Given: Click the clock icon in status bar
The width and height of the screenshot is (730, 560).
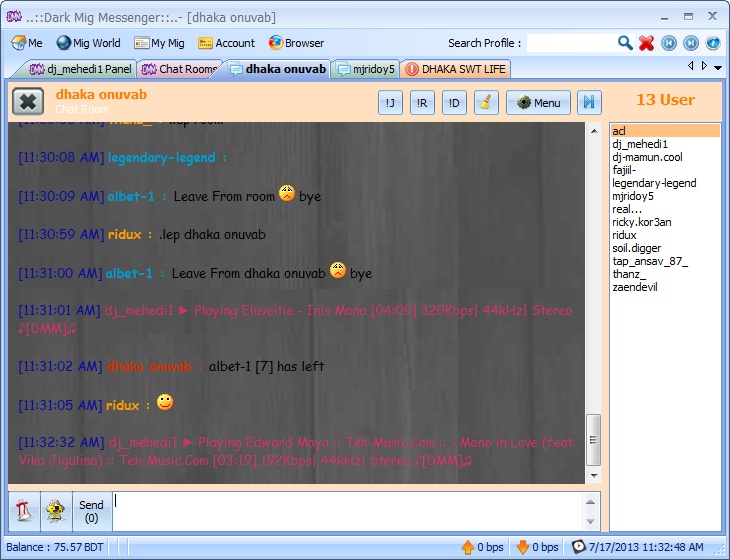Looking at the screenshot, I should (578, 547).
